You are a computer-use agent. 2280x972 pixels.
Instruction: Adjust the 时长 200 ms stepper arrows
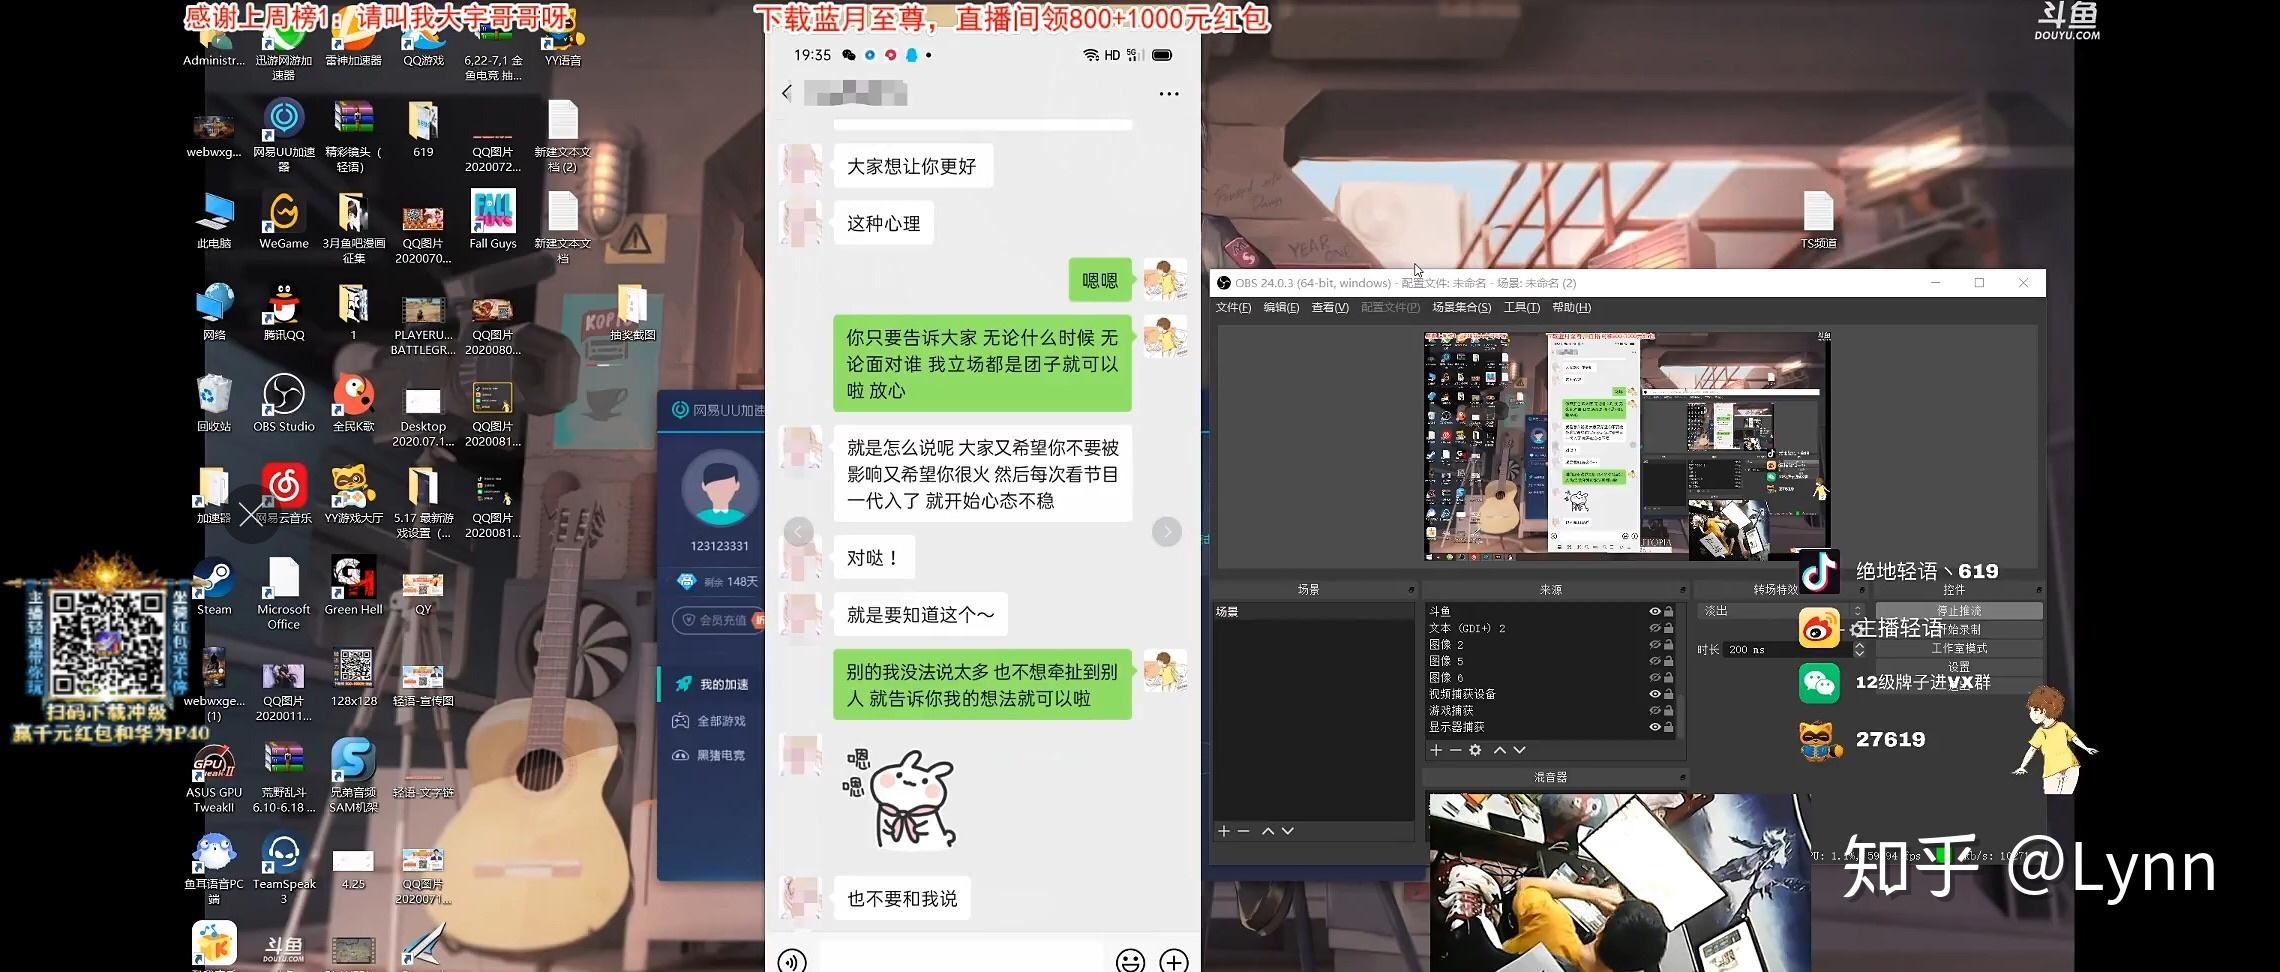[1860, 649]
